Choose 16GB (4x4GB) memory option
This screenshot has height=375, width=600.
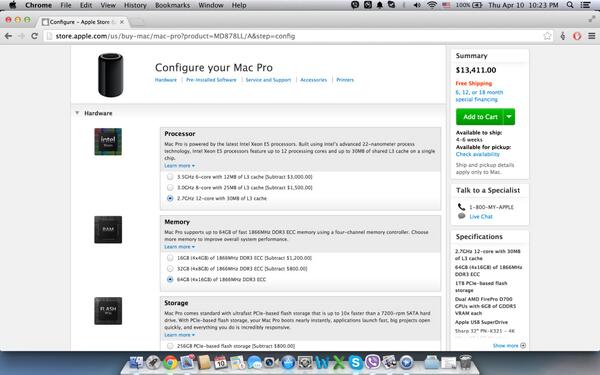click(x=170, y=258)
